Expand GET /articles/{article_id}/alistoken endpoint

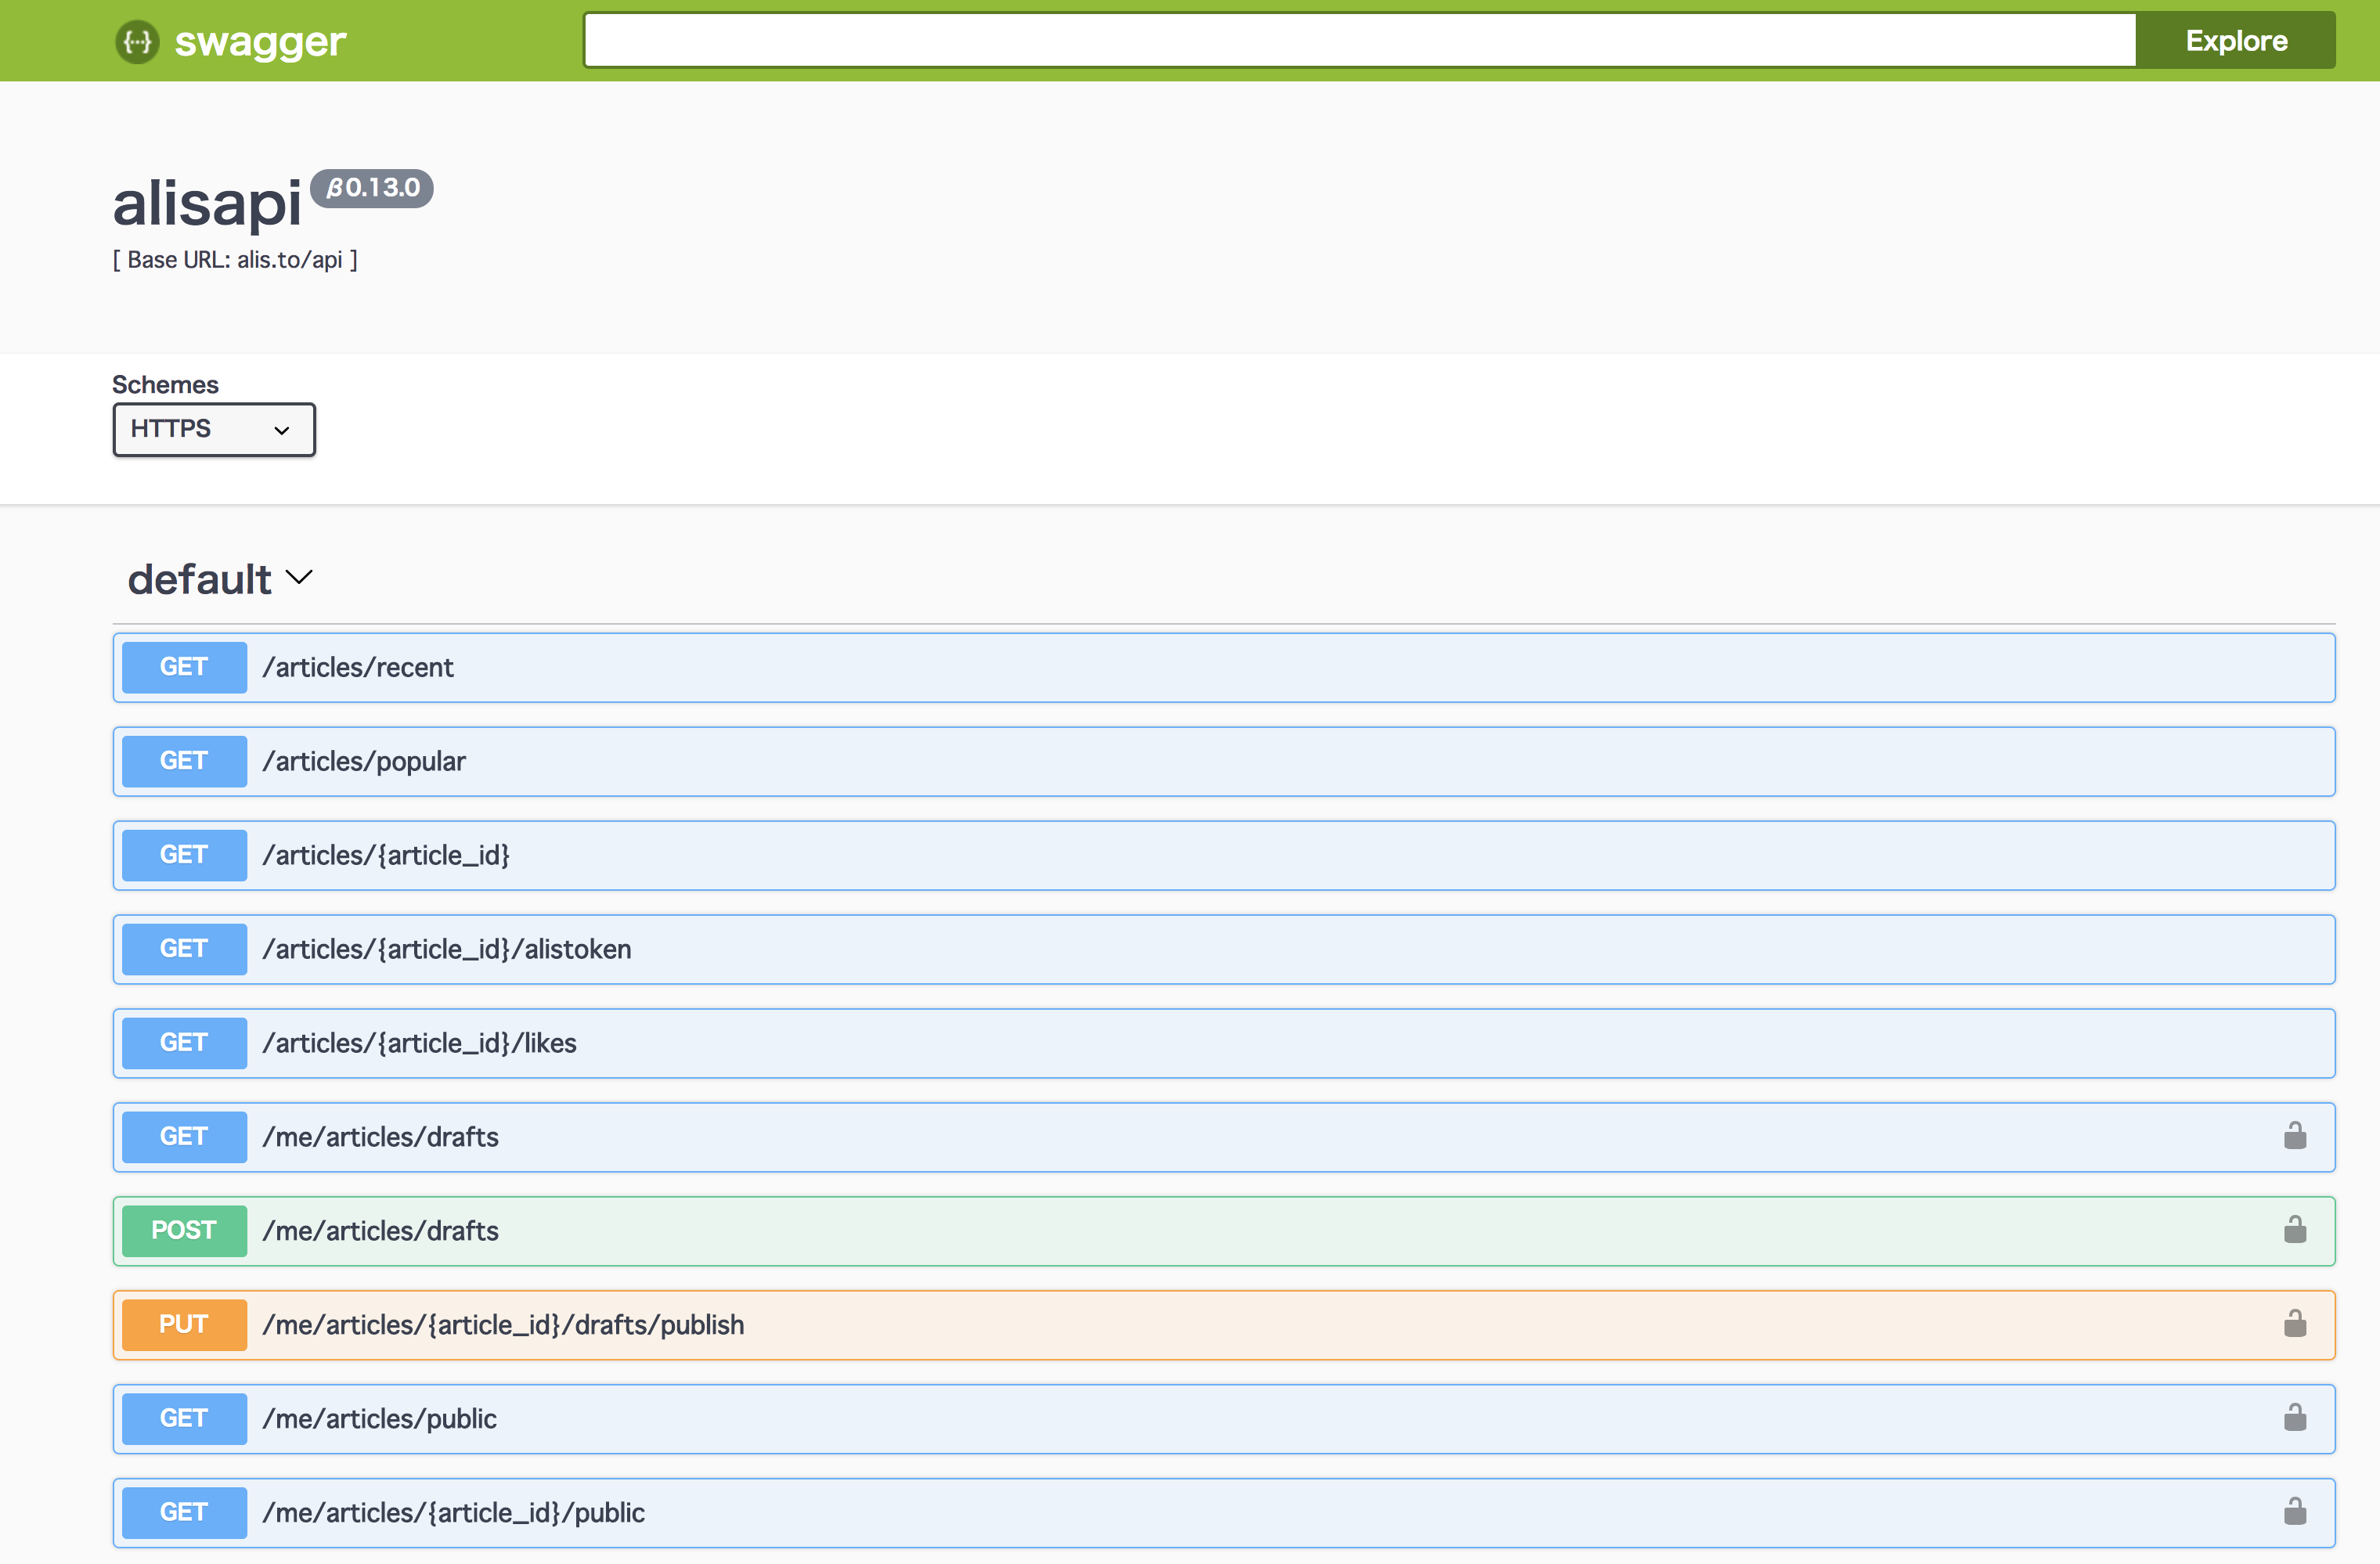446,949
